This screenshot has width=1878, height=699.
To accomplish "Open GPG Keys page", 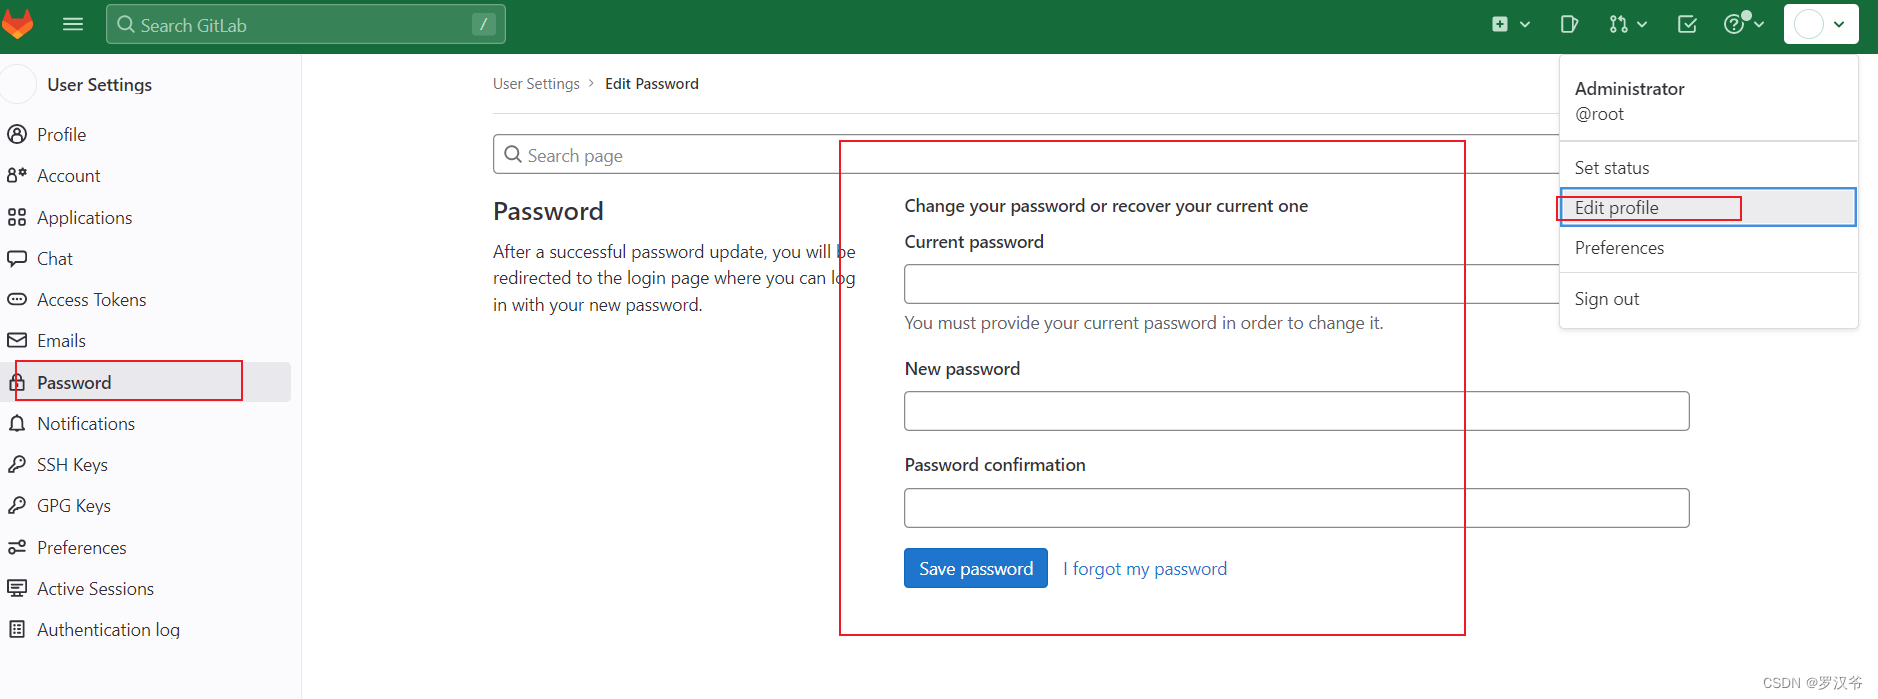I will point(74,505).
